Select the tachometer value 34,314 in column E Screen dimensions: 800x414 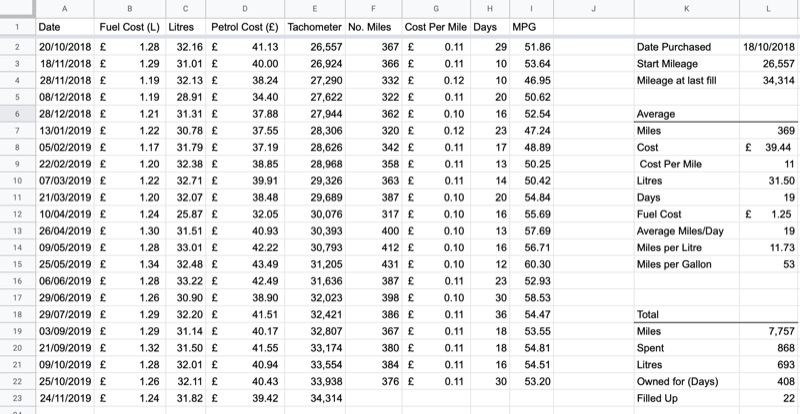tap(315, 398)
